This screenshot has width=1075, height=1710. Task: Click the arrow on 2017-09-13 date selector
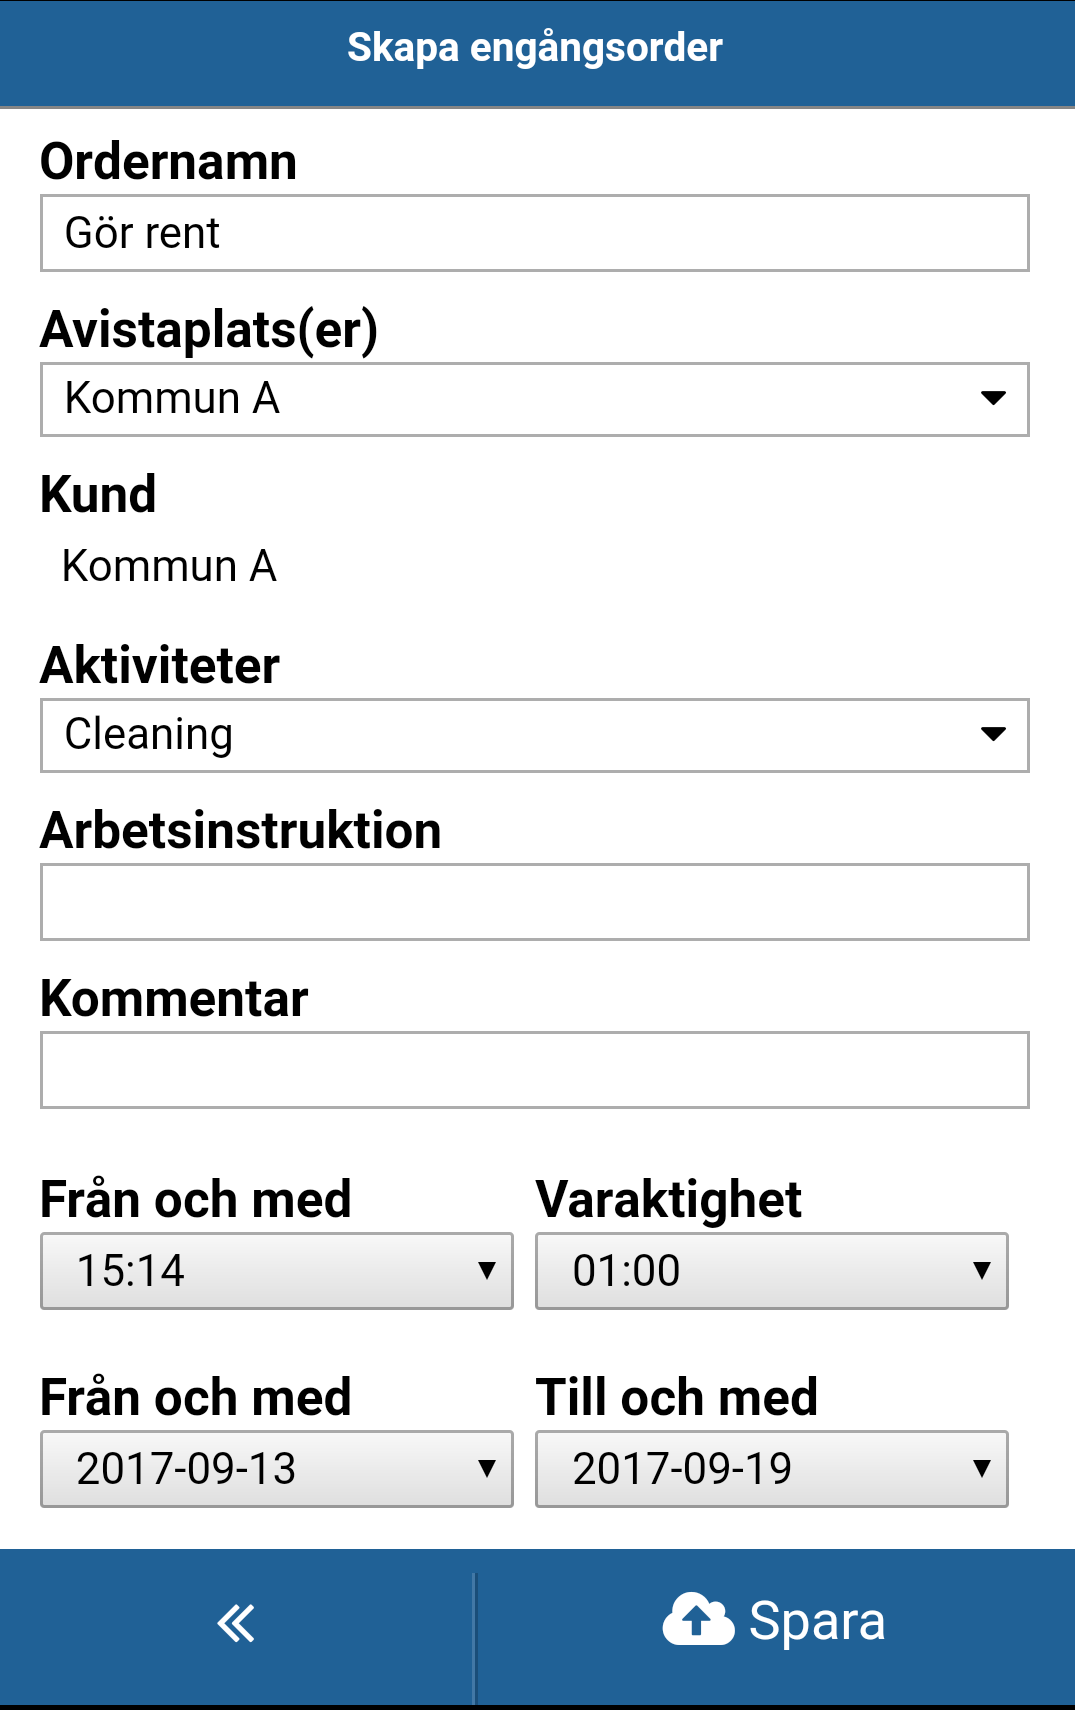[487, 1469]
